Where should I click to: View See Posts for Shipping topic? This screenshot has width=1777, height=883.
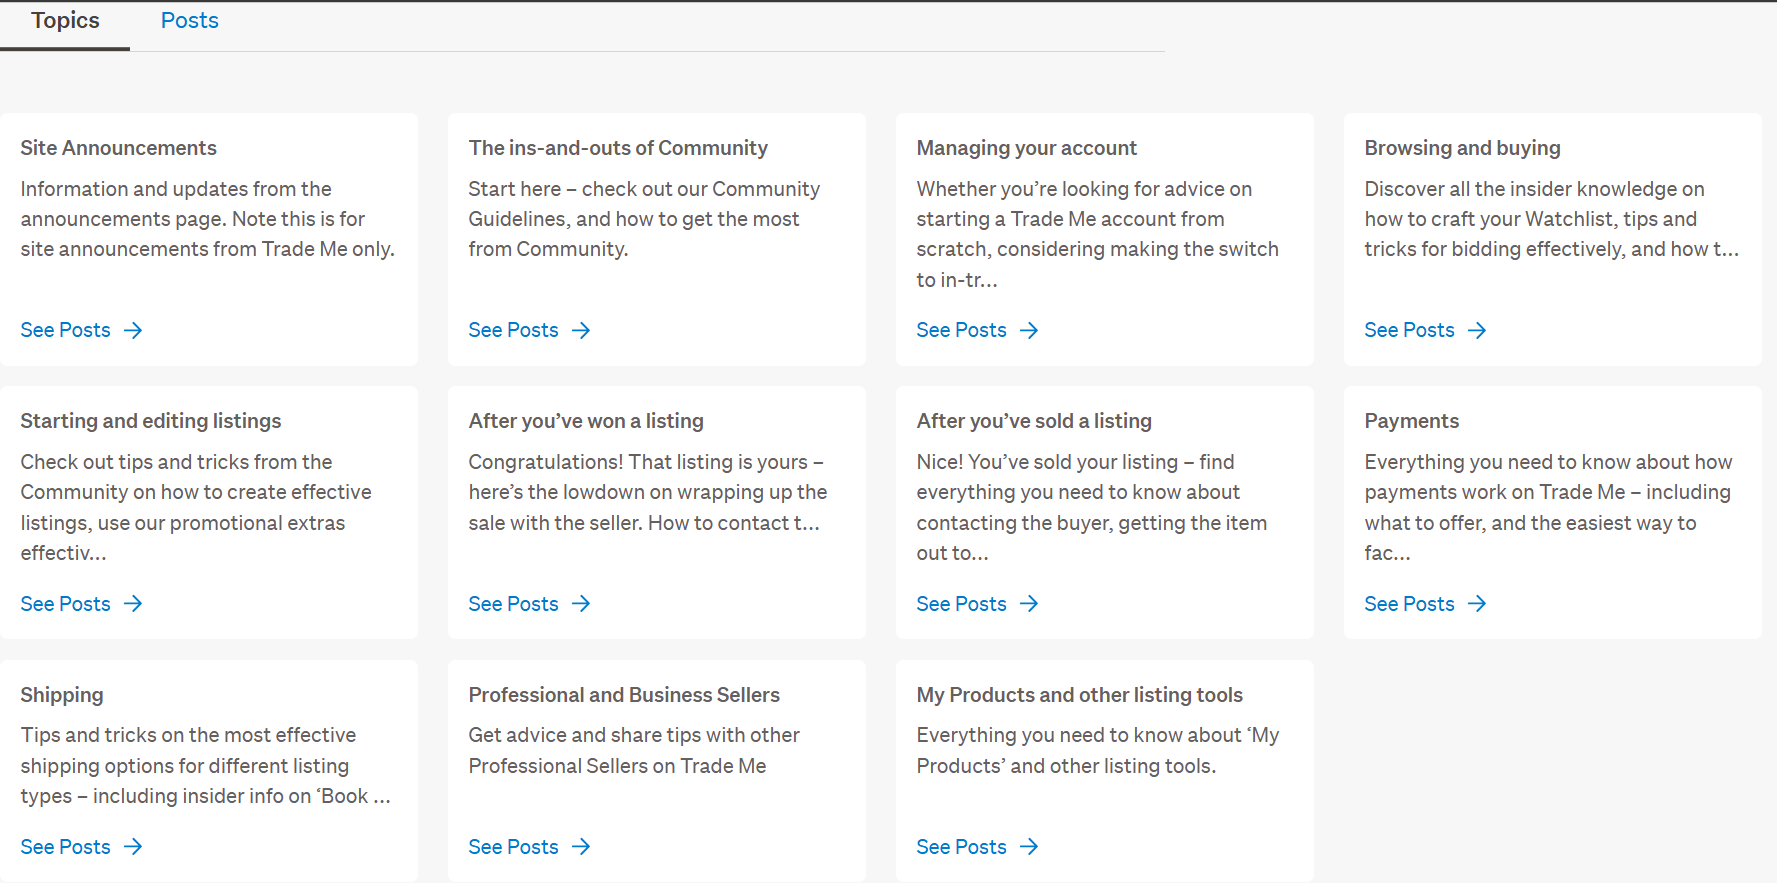pyautogui.click(x=66, y=847)
